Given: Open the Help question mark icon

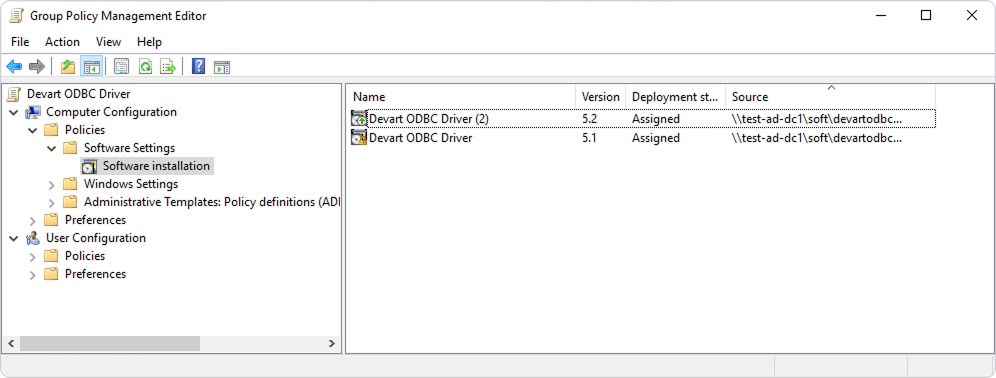Looking at the screenshot, I should tap(198, 66).
